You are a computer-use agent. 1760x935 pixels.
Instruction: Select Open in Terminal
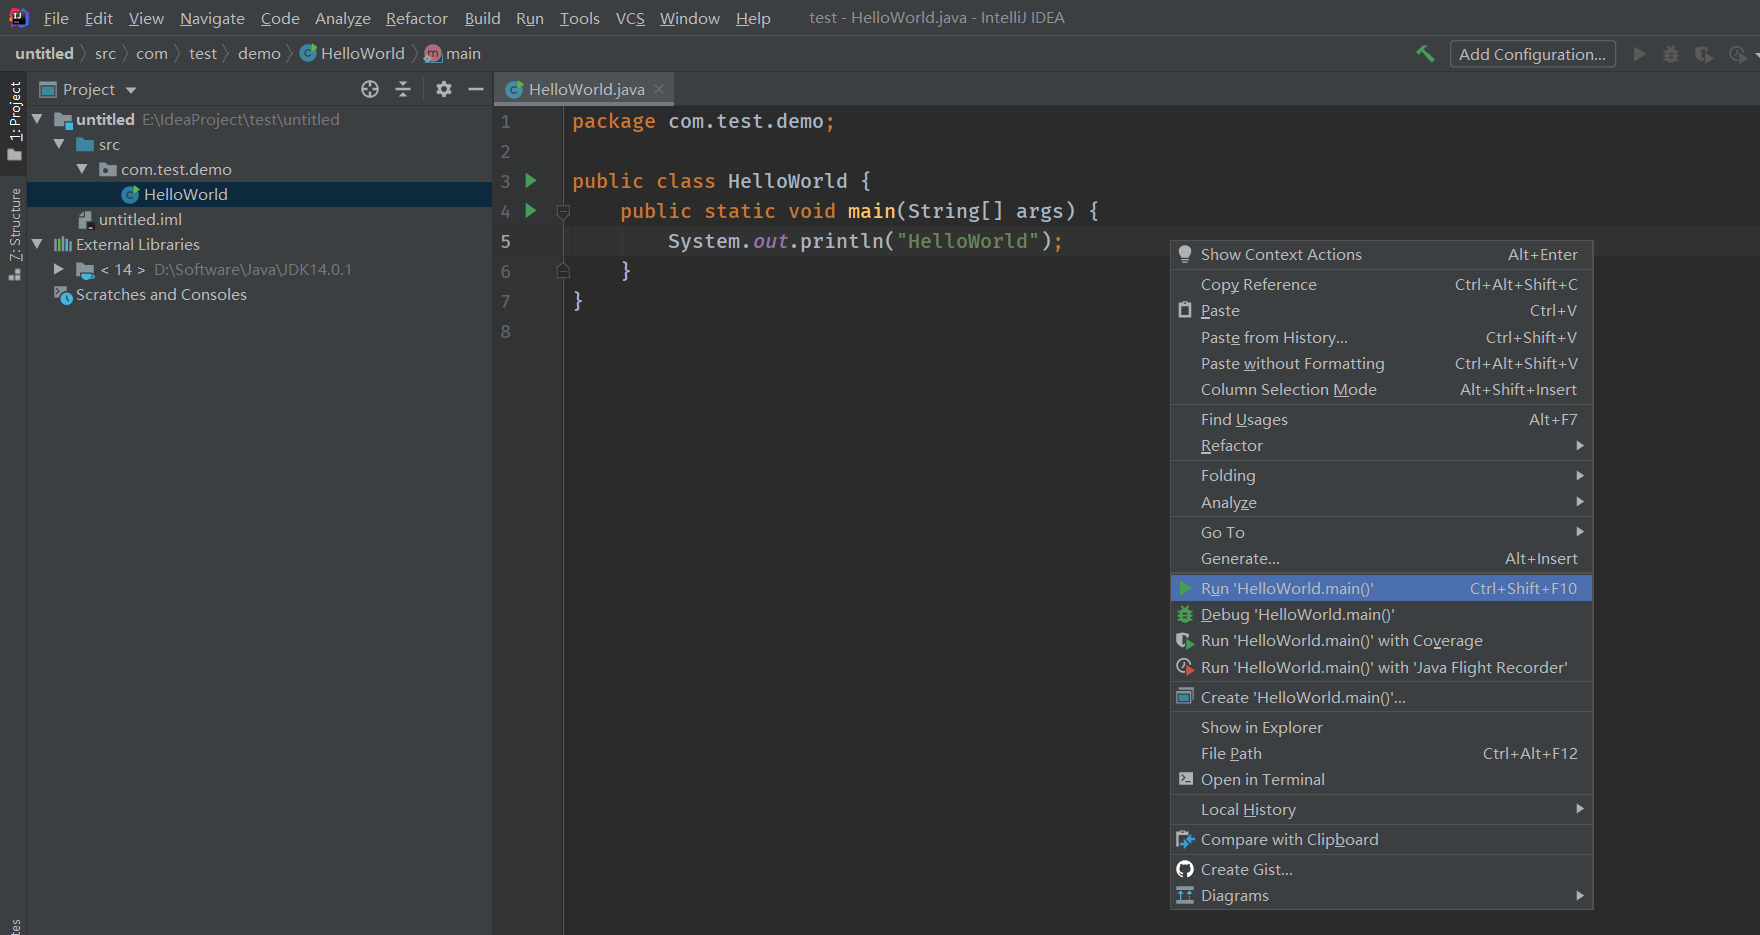point(1381,780)
